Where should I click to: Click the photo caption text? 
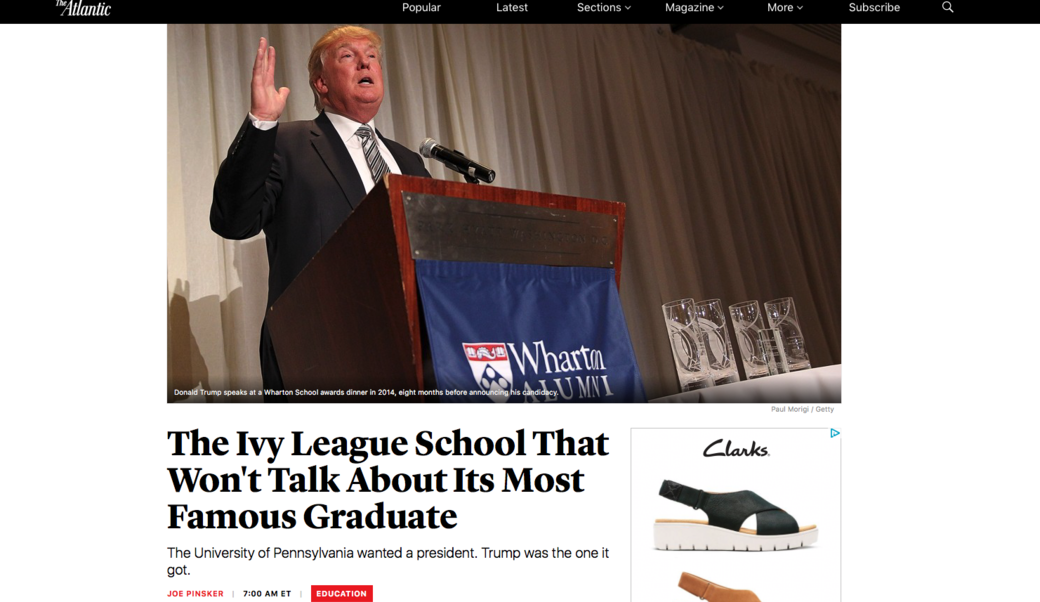(366, 392)
